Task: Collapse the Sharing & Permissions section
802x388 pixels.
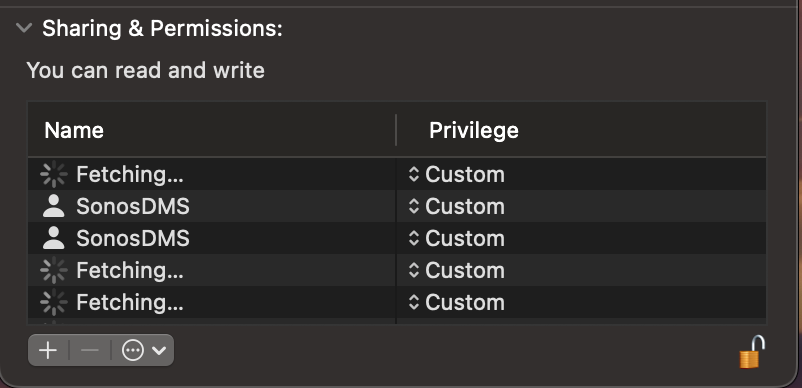Action: point(24,28)
